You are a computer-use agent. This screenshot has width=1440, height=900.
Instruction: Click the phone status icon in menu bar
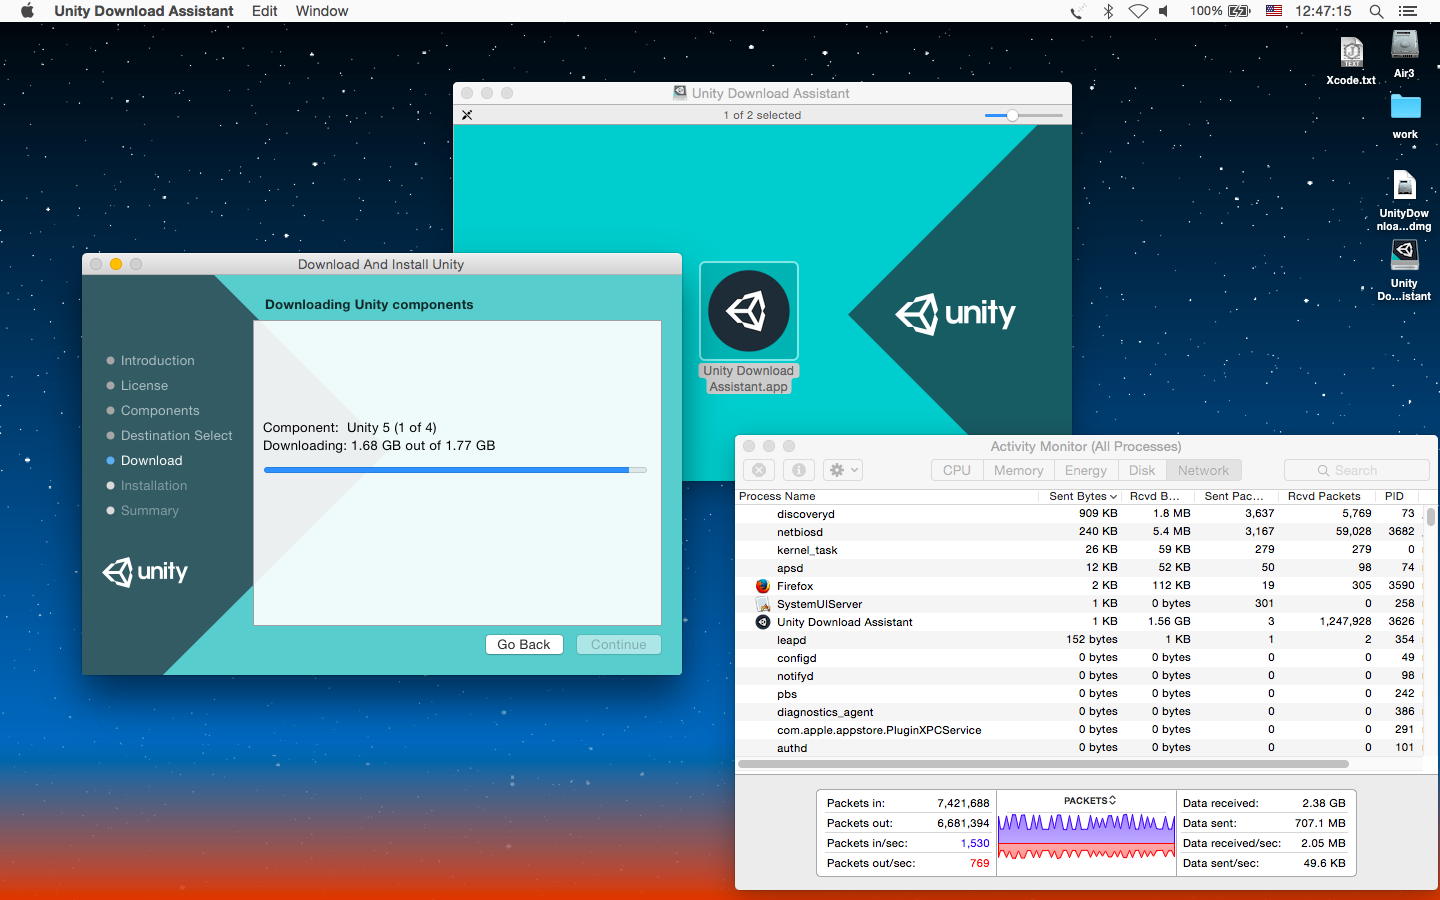tap(1076, 11)
